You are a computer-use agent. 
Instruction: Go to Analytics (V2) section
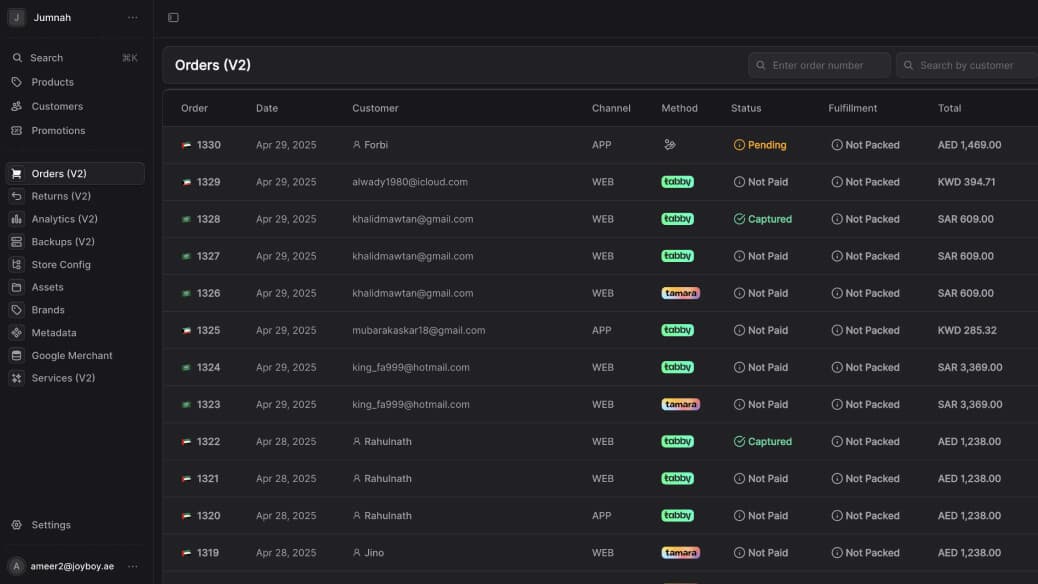64,219
